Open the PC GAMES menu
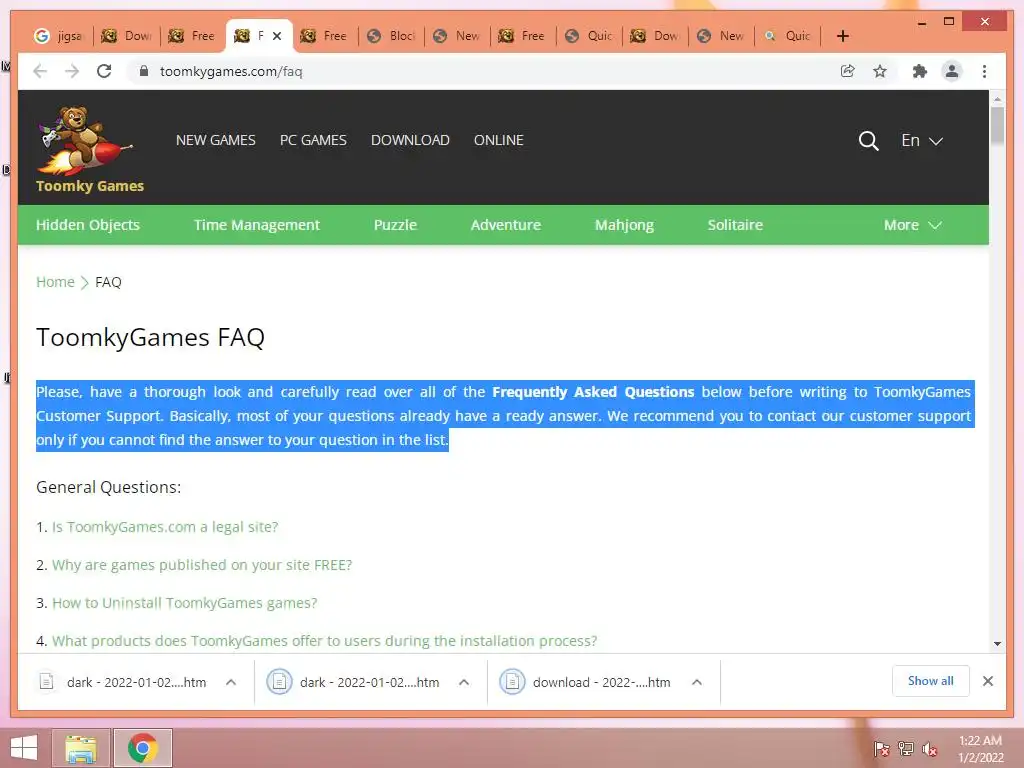This screenshot has width=1024, height=768. 313,140
